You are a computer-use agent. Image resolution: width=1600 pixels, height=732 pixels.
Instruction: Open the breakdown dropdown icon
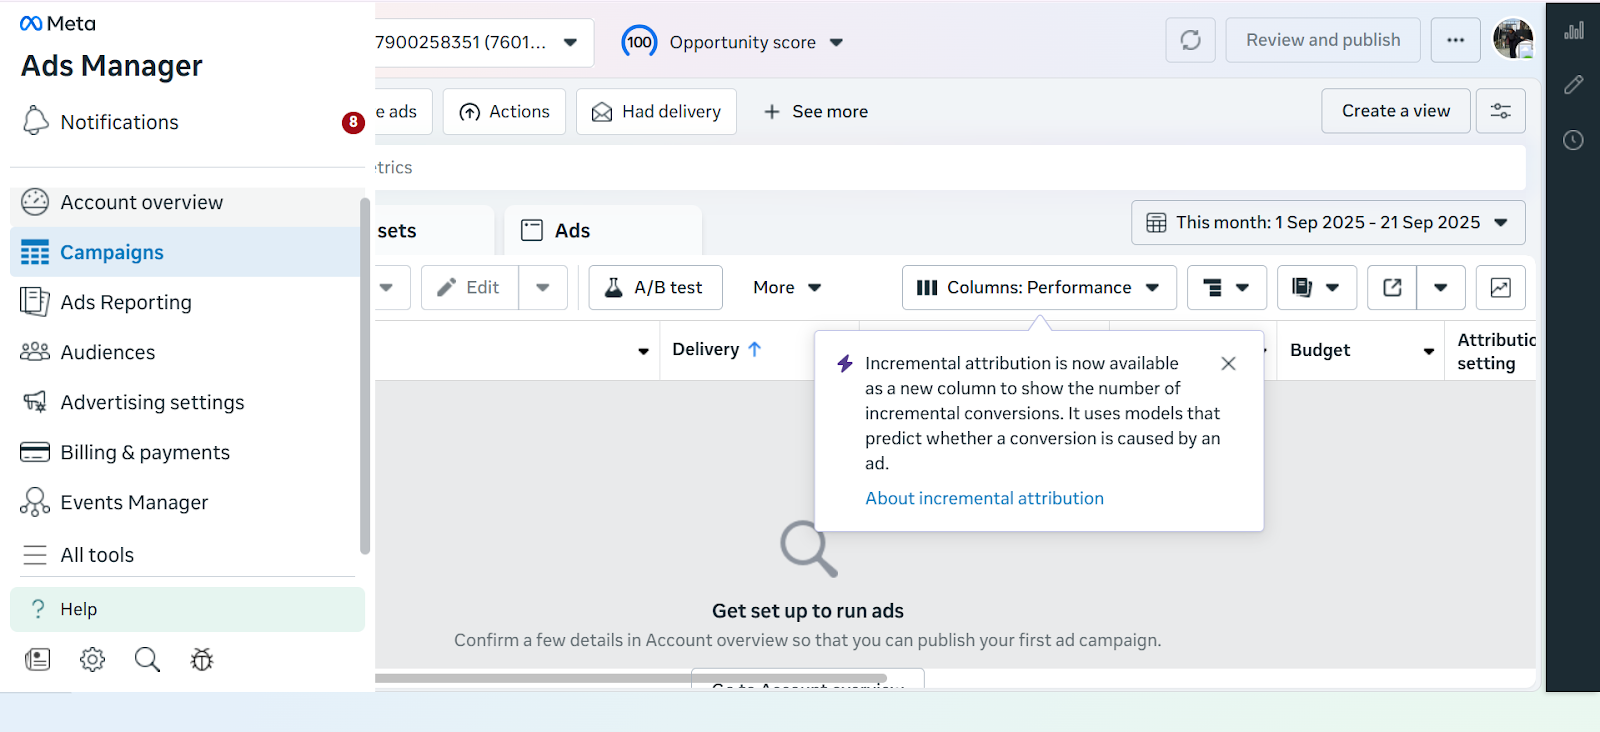point(1226,287)
